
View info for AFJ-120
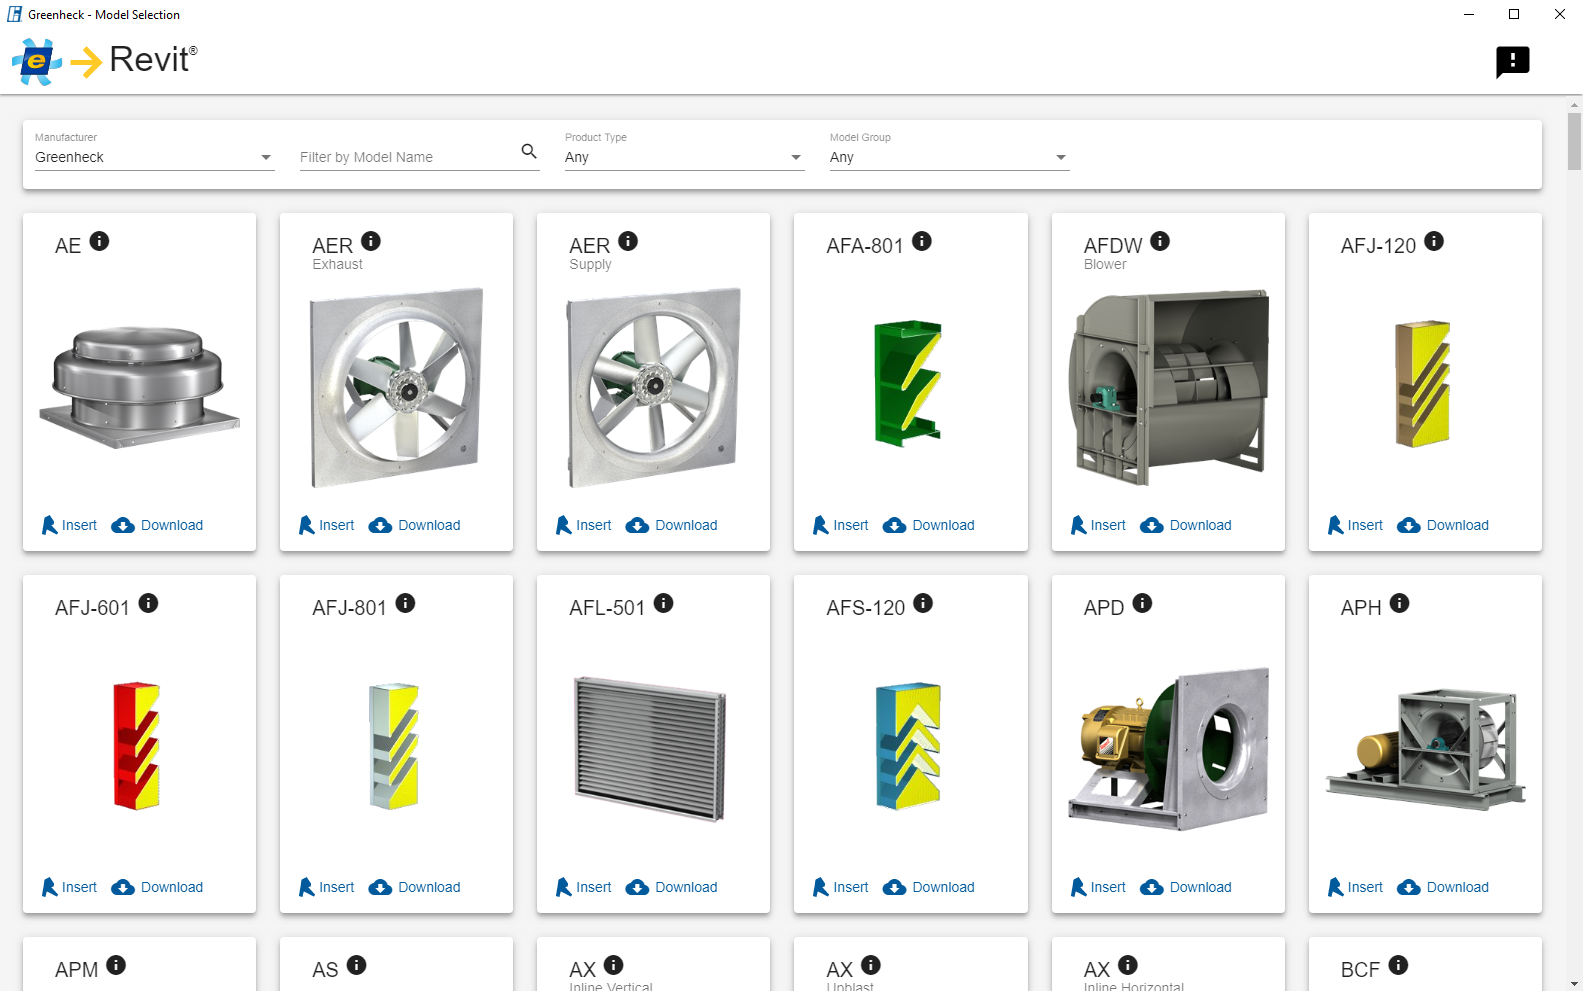[x=1434, y=241]
